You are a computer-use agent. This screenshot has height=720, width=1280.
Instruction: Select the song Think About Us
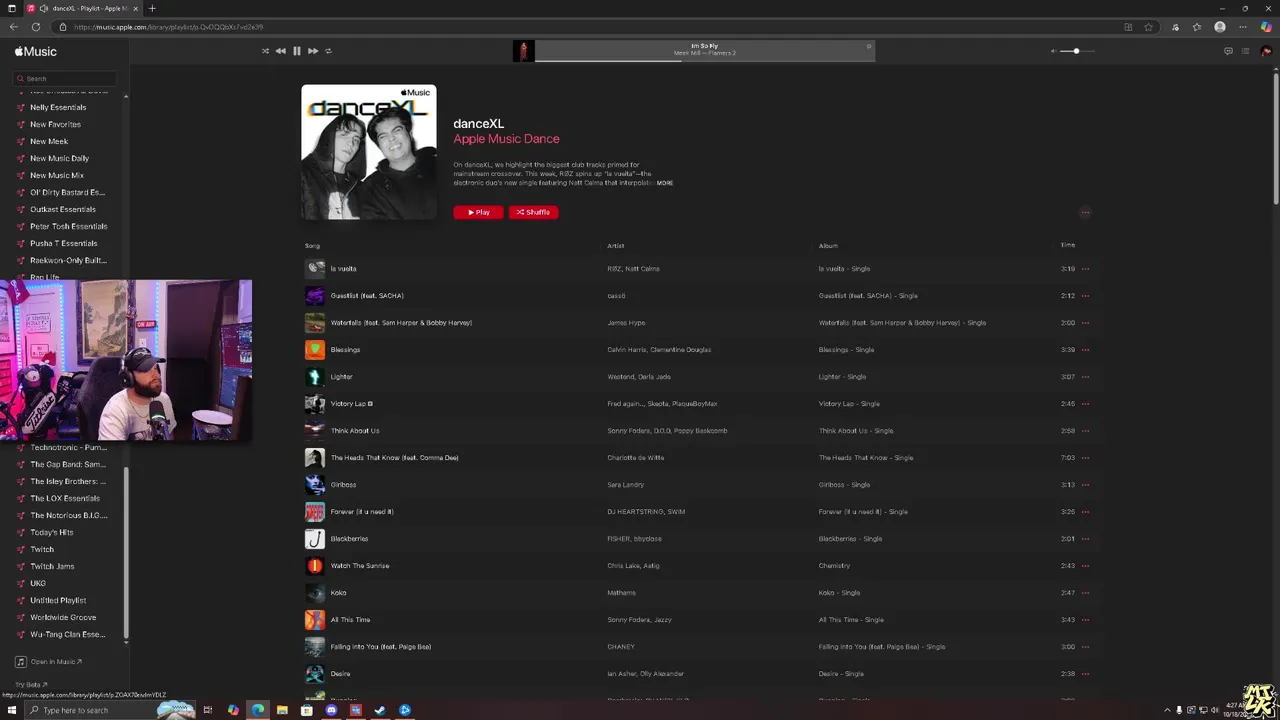click(355, 431)
